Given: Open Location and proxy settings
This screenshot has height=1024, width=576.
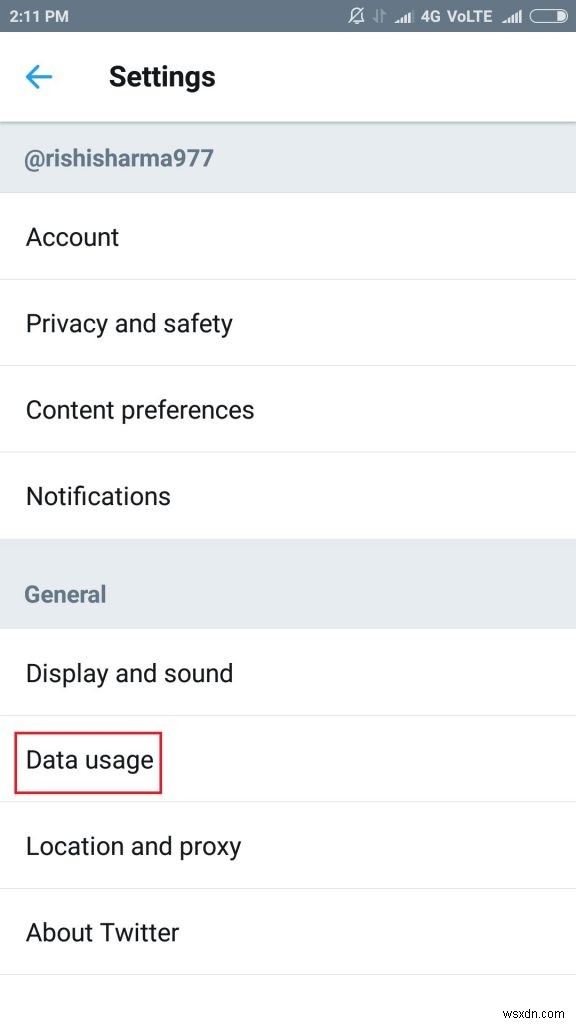Looking at the screenshot, I should point(133,846).
